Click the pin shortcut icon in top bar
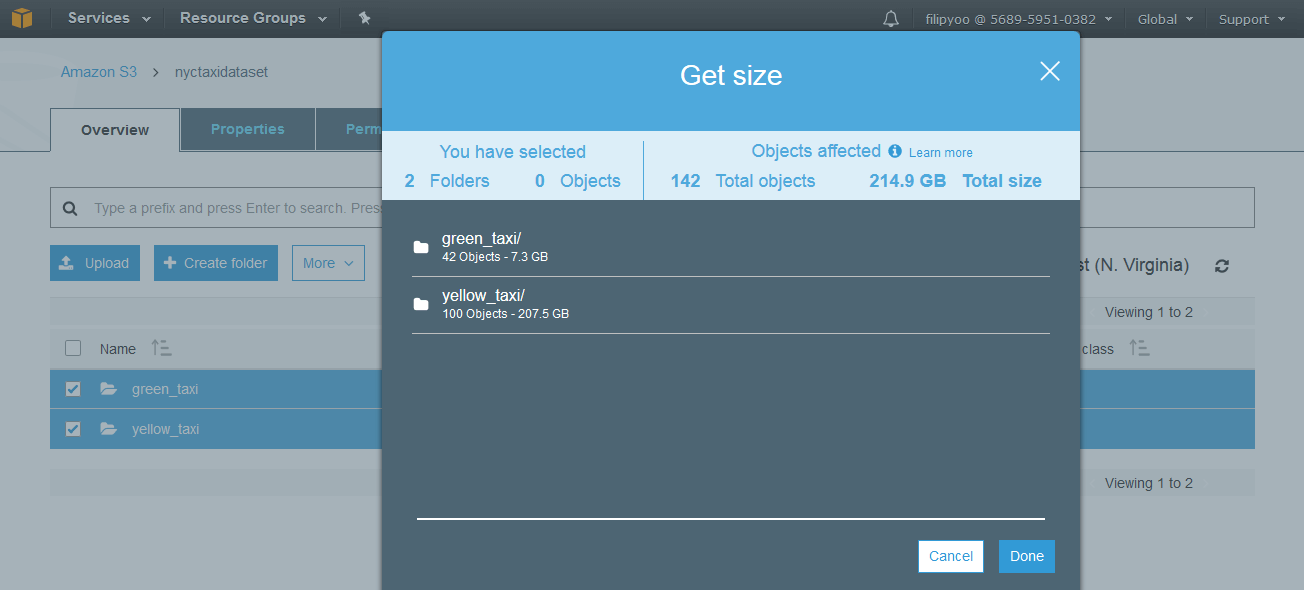This screenshot has width=1304, height=590. pyautogui.click(x=364, y=18)
